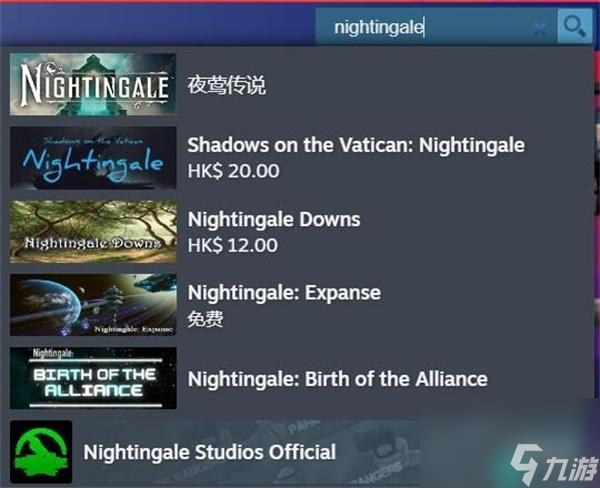Choose the Nightingale Downs result title
Image resolution: width=600 pixels, height=488 pixels.
[x=274, y=219]
